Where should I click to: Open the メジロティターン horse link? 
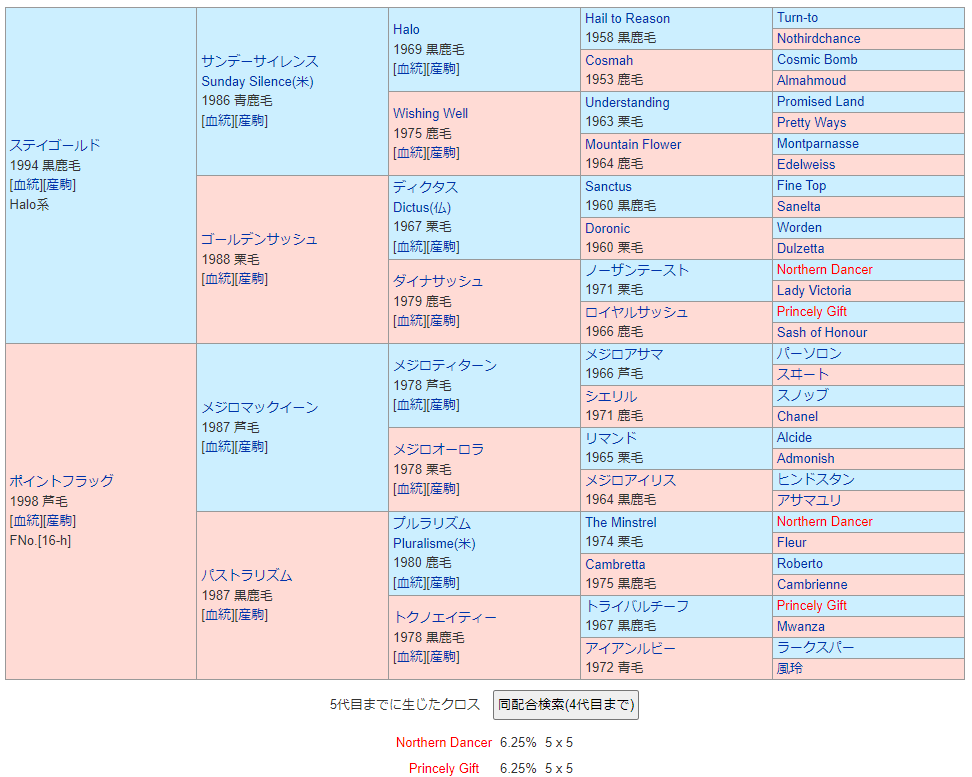click(x=444, y=365)
